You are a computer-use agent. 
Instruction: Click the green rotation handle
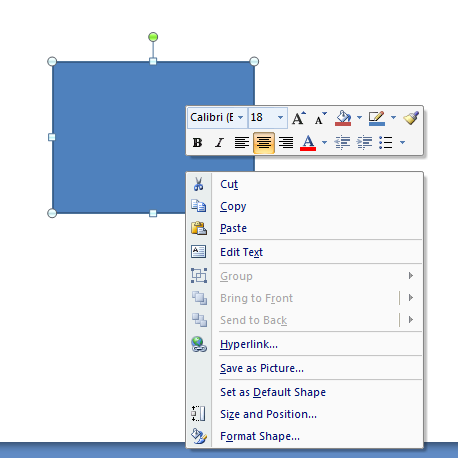click(153, 37)
